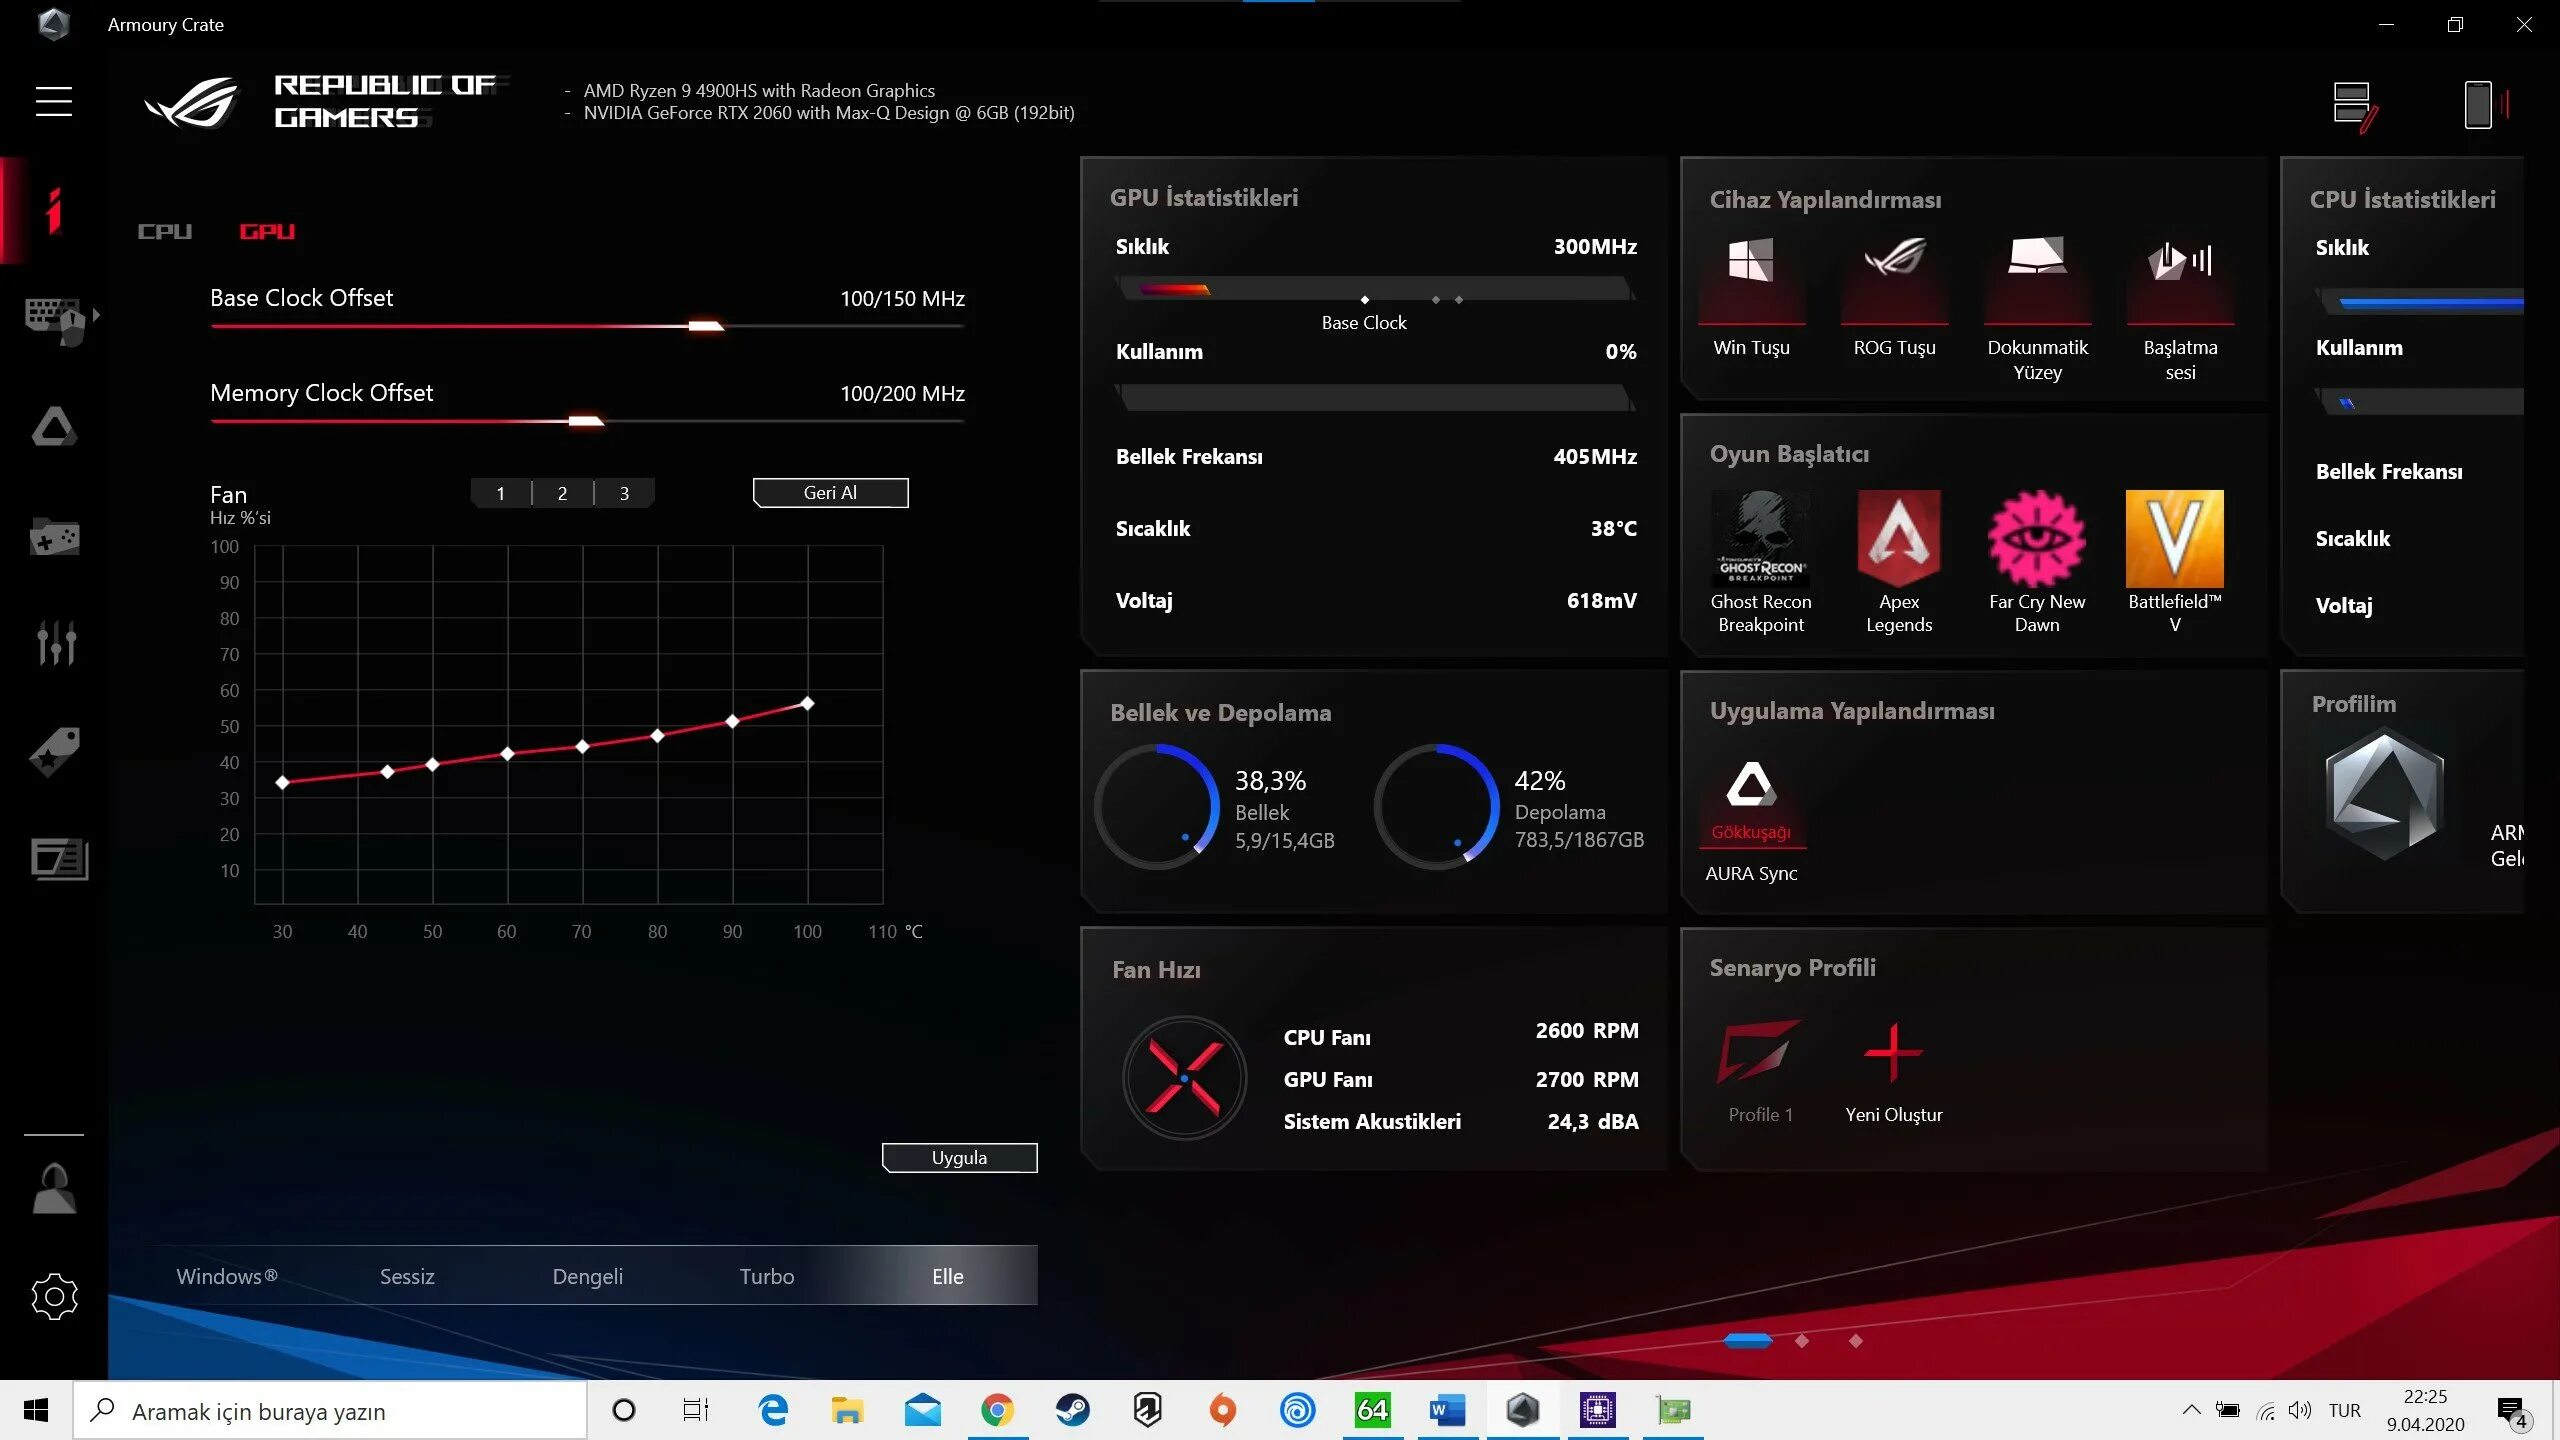Open the Home info sidebar icon

coord(54,210)
